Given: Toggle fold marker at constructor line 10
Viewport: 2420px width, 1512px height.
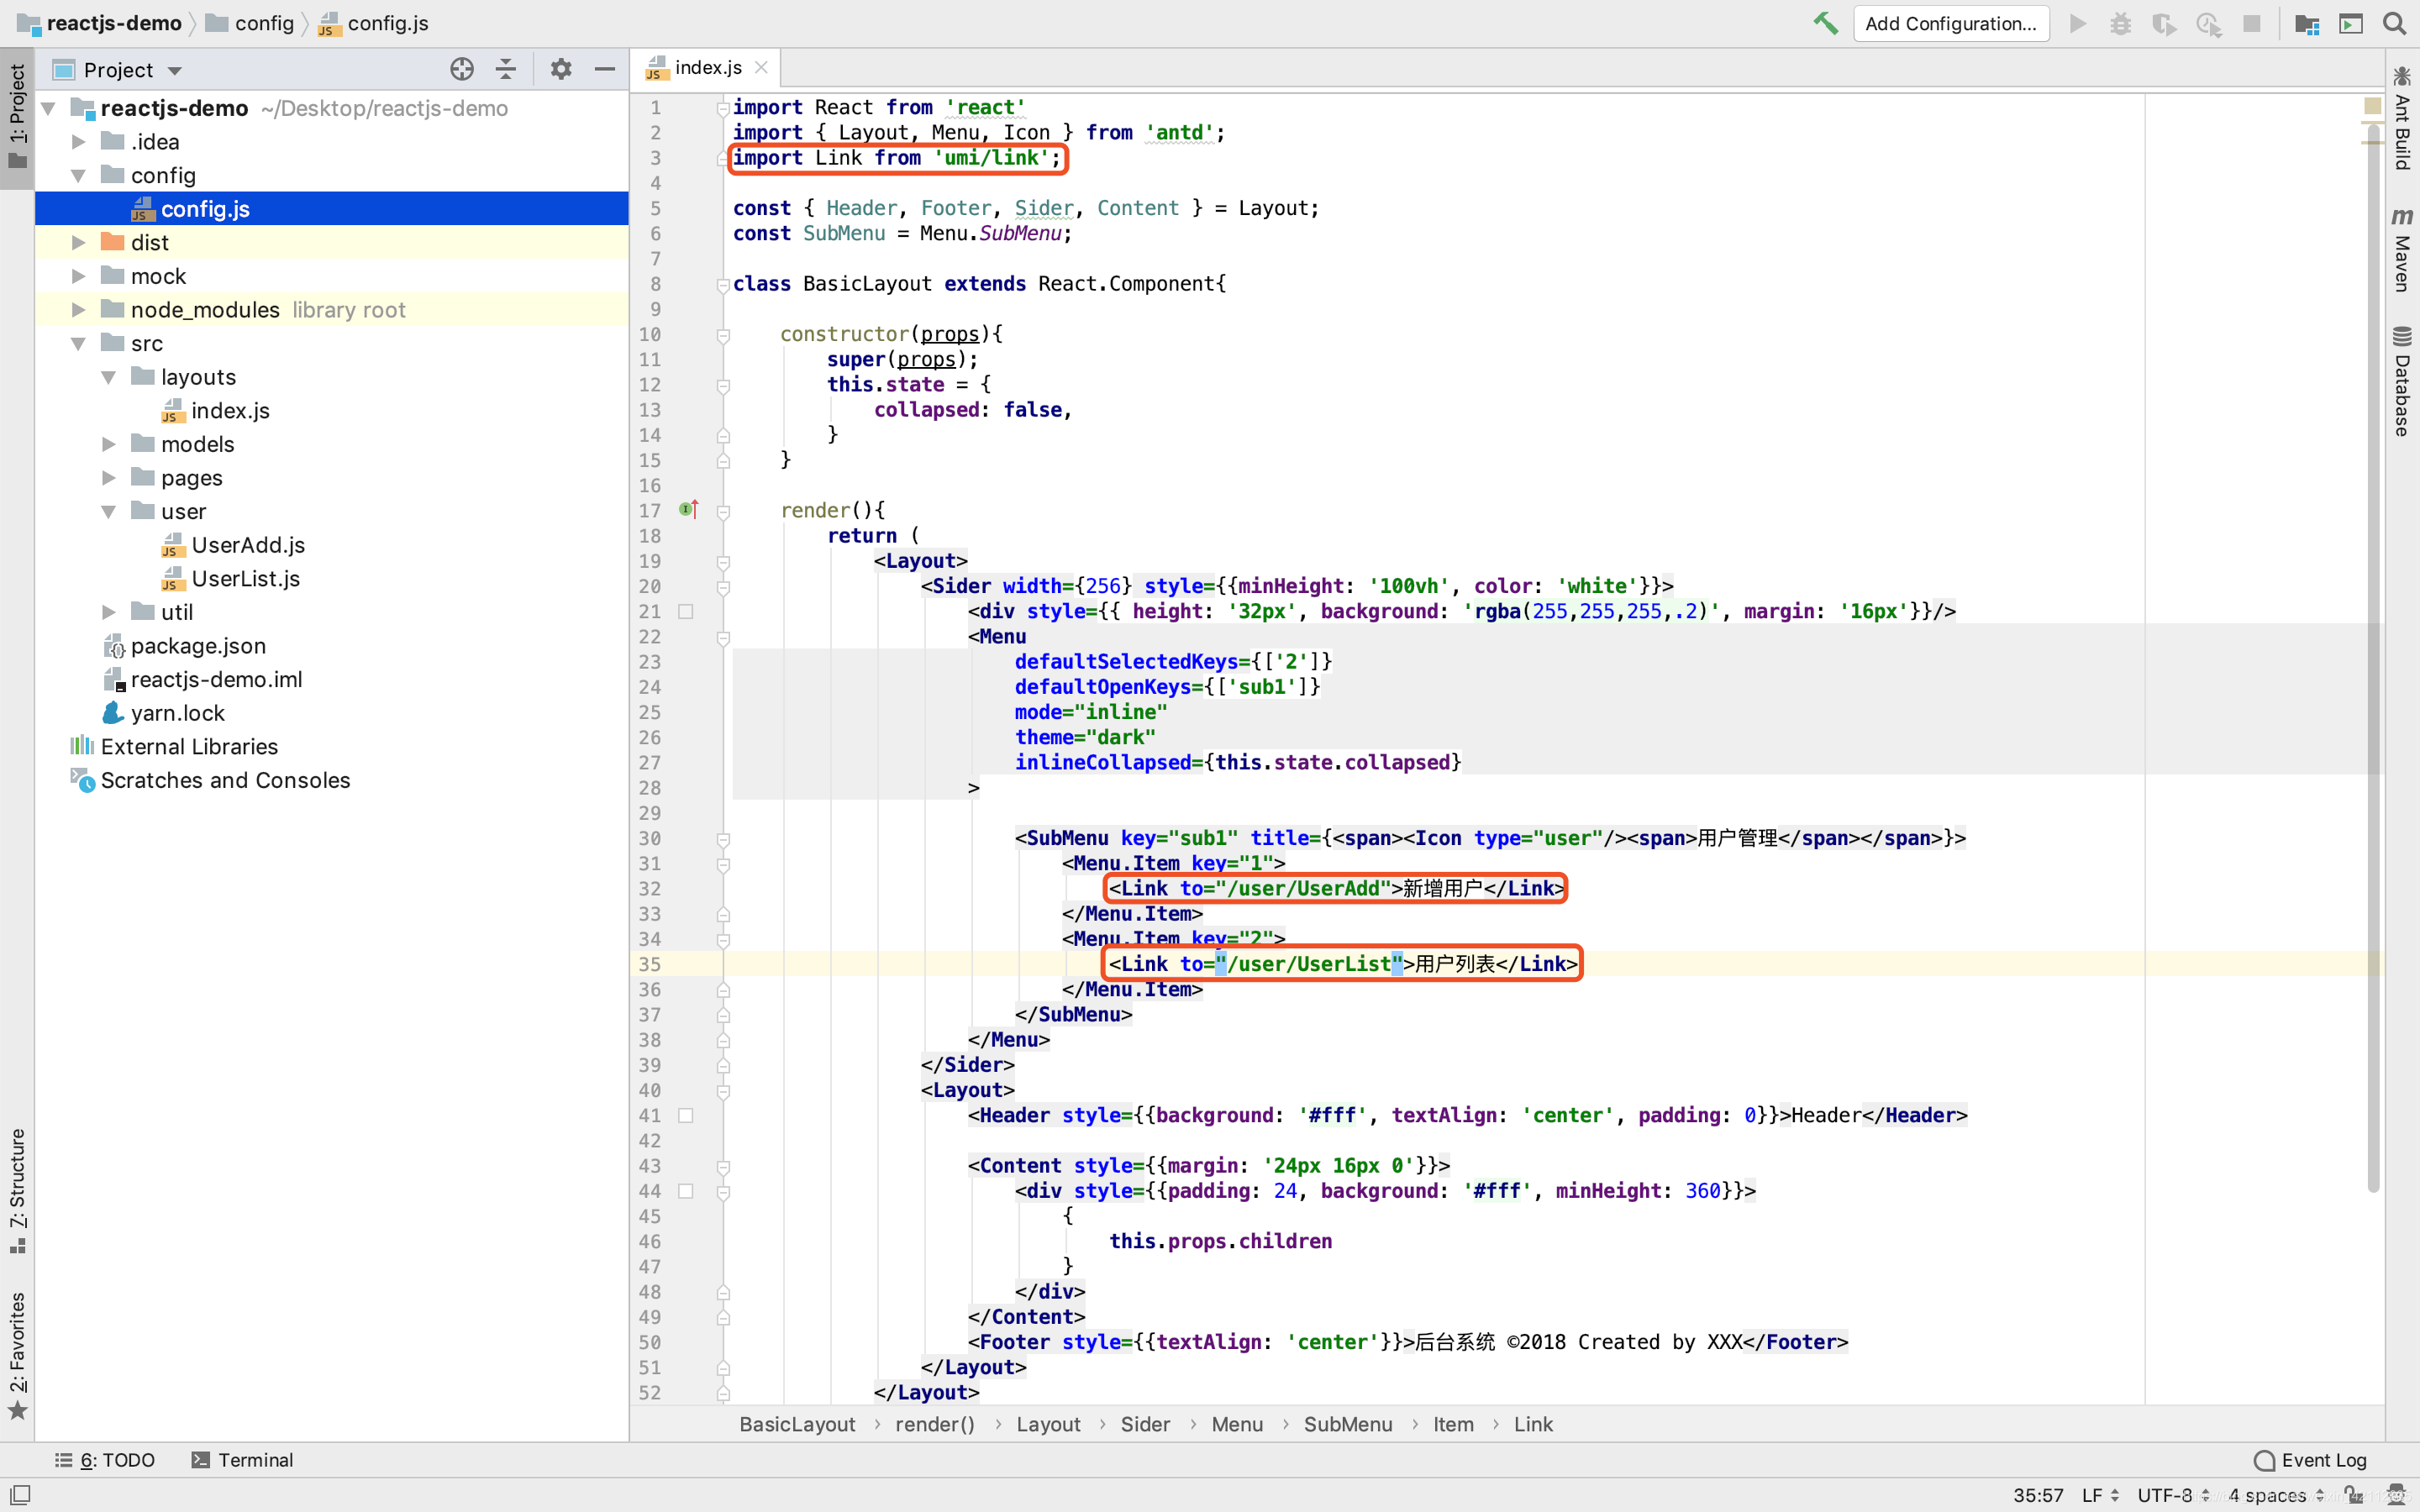Looking at the screenshot, I should click(723, 335).
